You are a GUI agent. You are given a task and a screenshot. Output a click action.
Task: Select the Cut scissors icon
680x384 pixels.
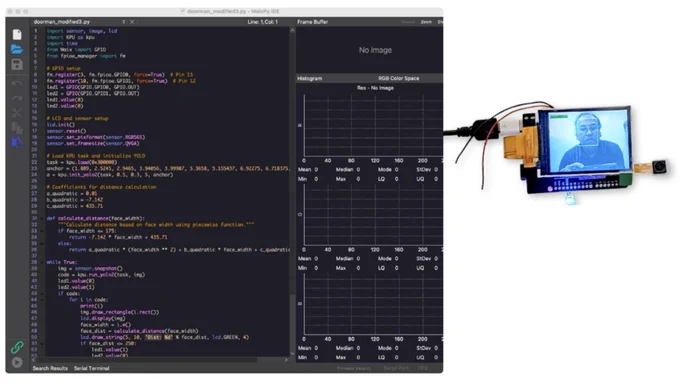point(17,113)
